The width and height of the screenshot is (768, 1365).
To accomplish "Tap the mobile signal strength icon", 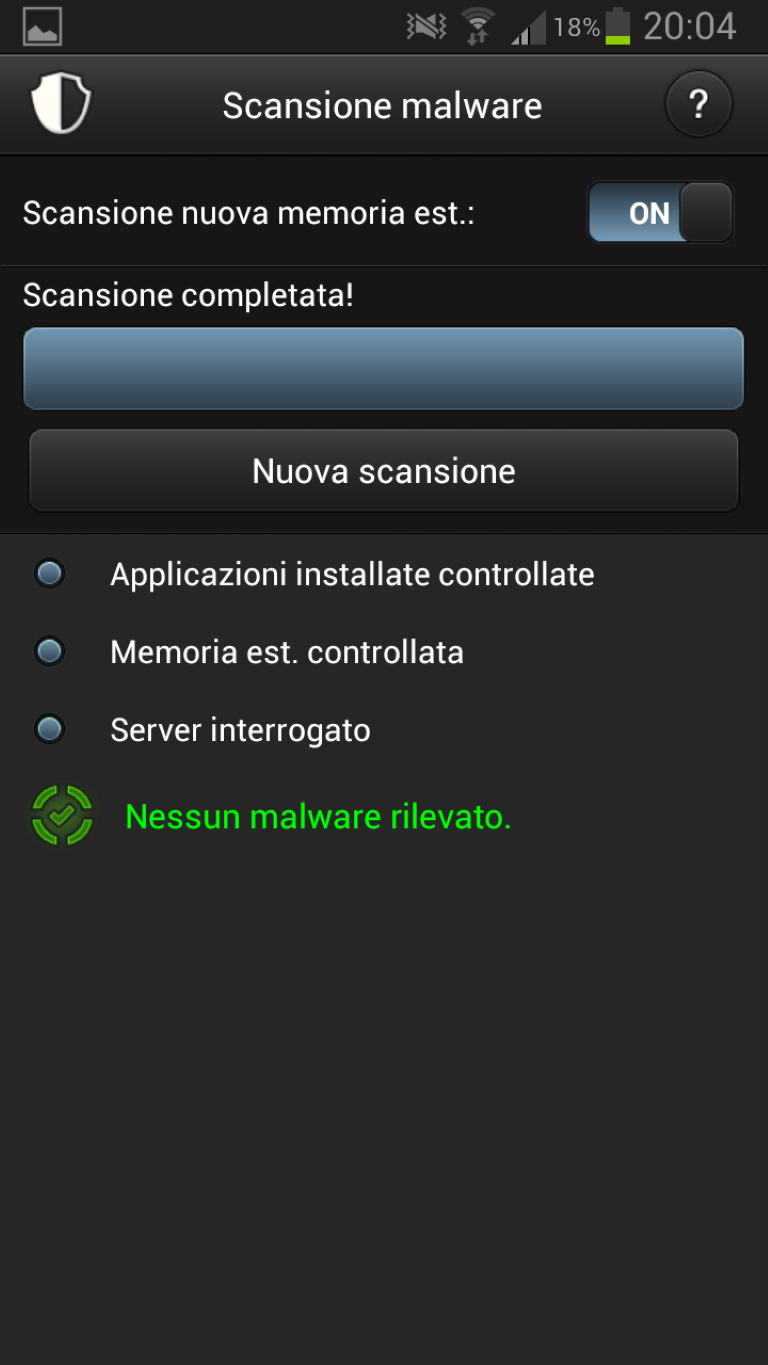I will pos(528,27).
